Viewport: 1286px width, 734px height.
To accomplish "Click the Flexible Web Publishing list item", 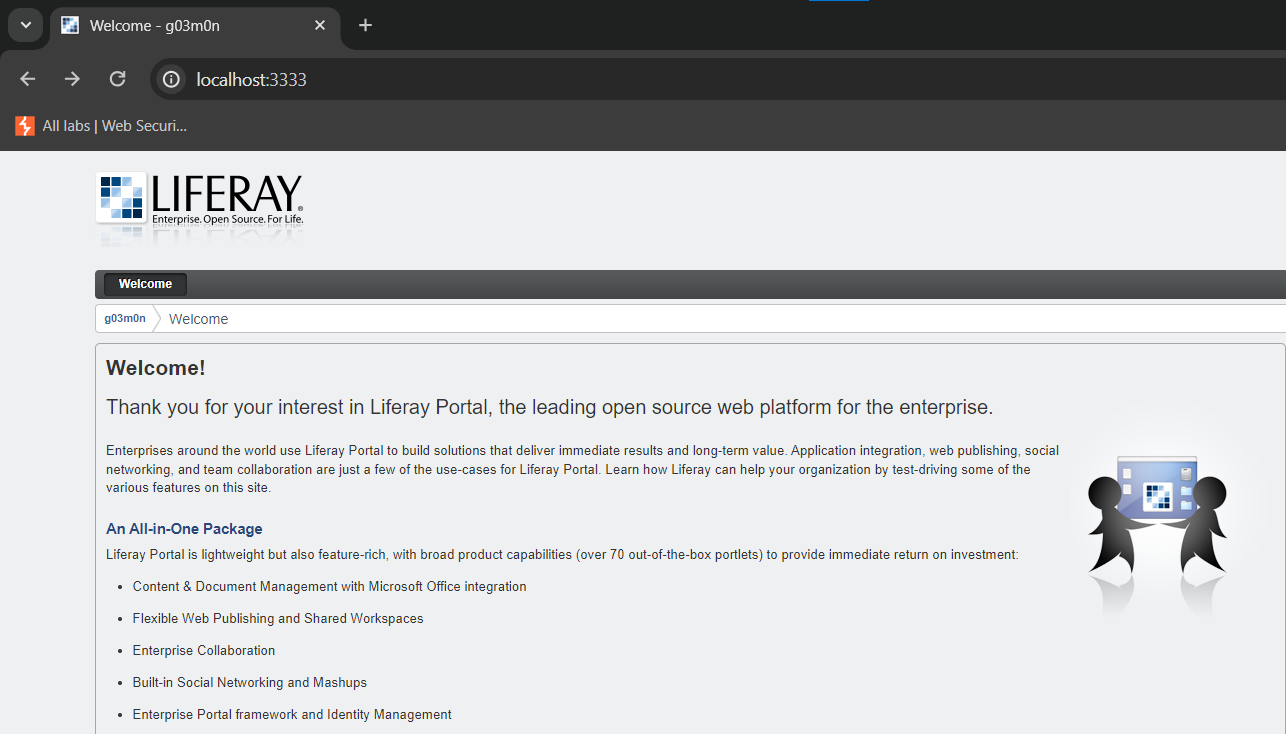I will (x=277, y=619).
